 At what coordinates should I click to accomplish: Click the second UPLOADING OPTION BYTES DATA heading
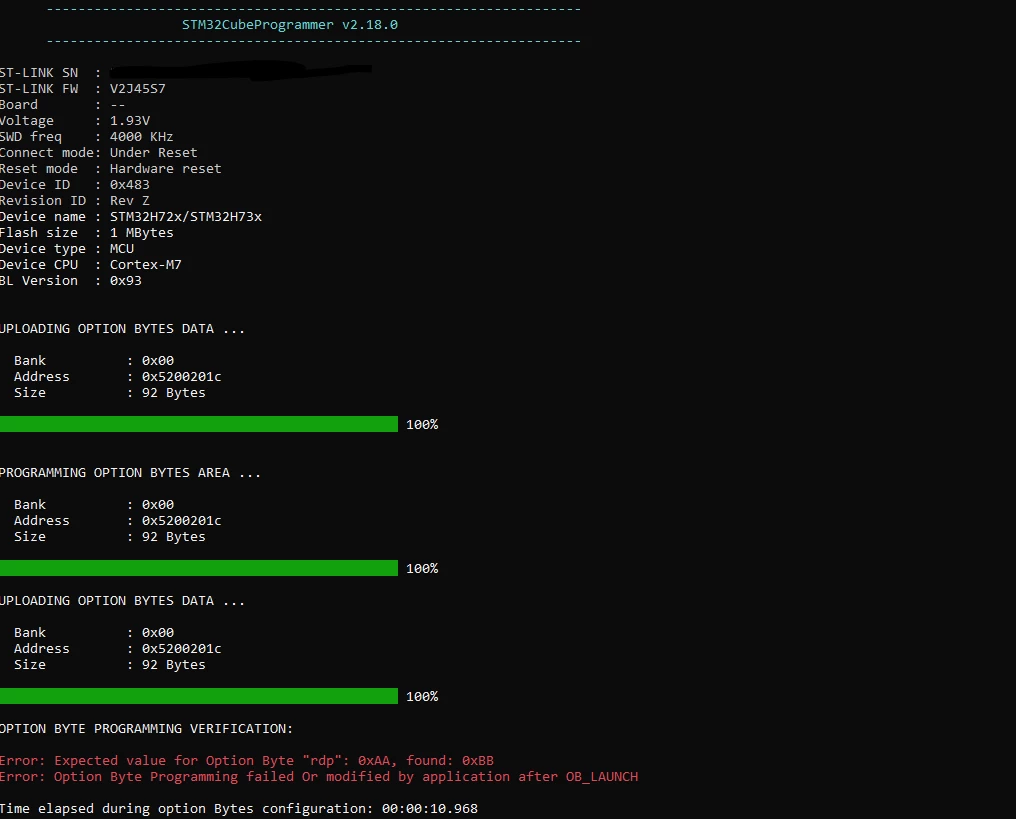click(x=122, y=601)
